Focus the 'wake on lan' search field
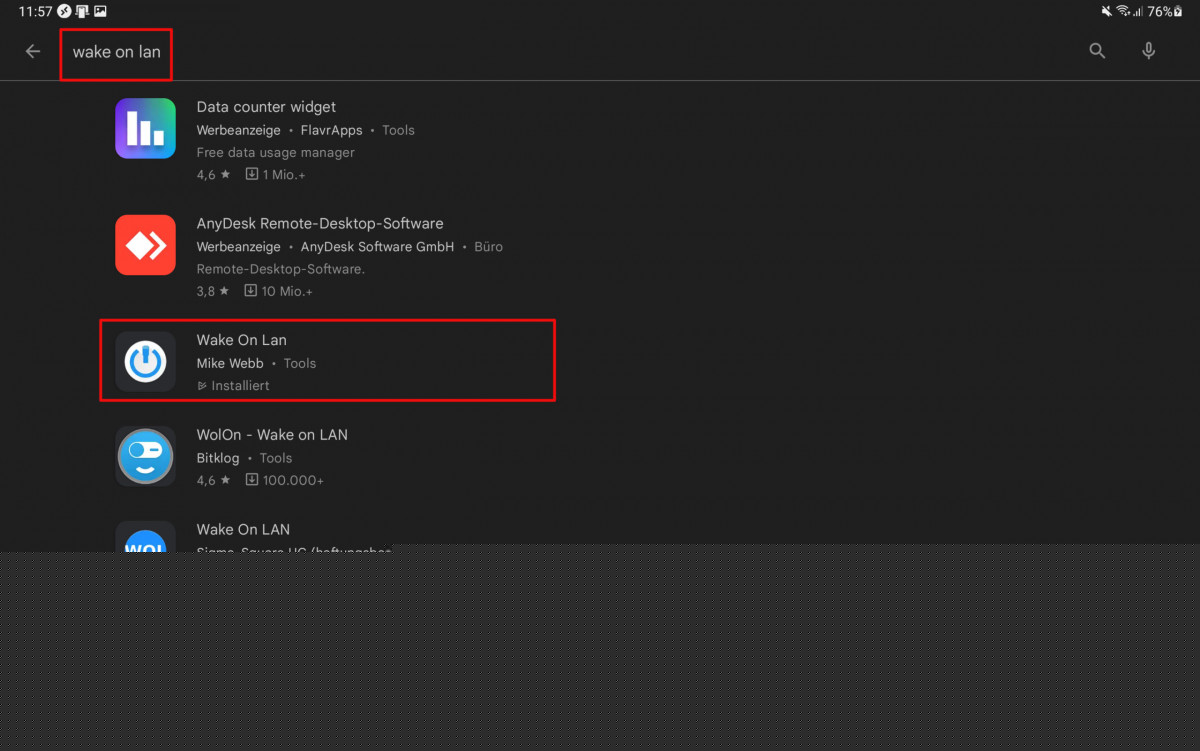This screenshot has width=1200, height=751. pyautogui.click(x=116, y=52)
